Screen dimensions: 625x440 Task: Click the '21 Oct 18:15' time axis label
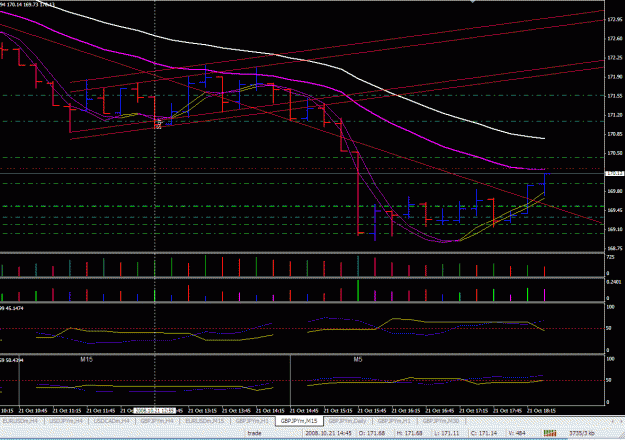tap(541, 411)
